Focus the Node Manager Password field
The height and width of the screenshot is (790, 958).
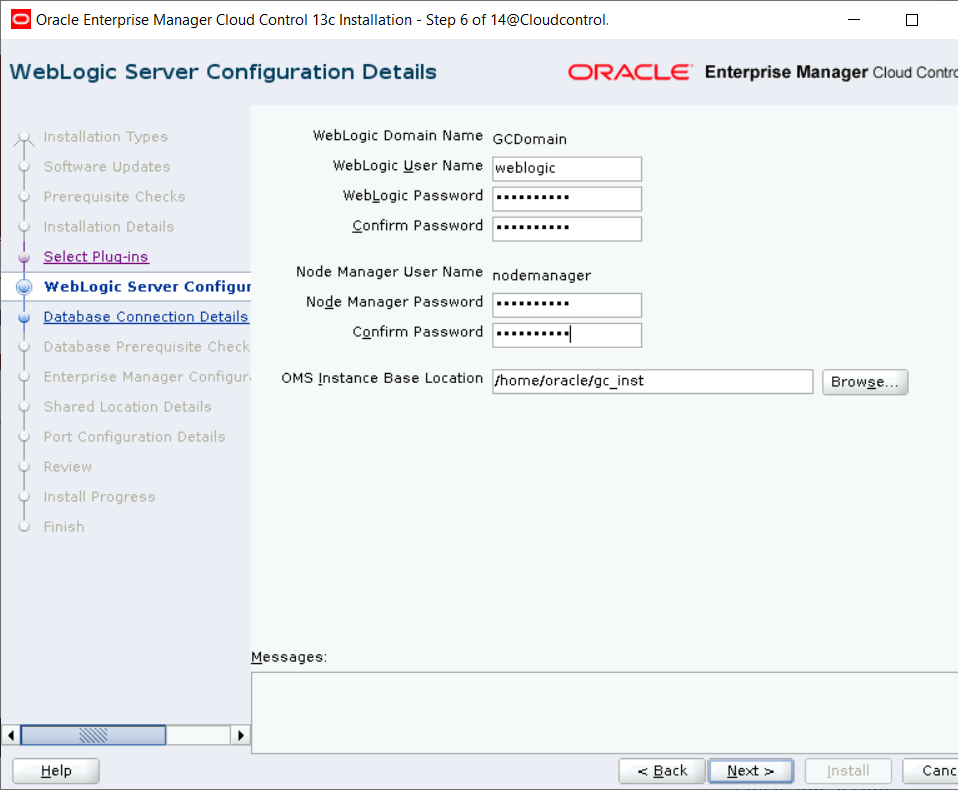[566, 305]
